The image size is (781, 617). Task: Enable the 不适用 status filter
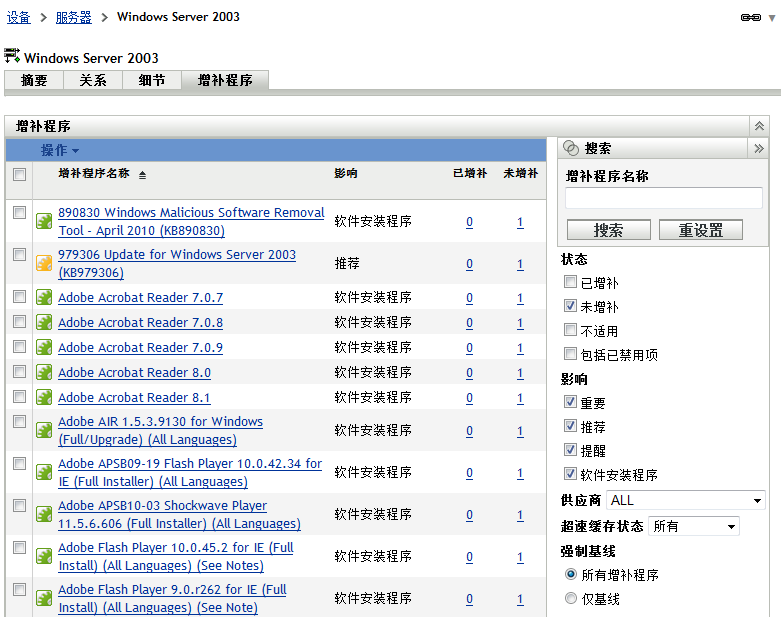coord(570,330)
